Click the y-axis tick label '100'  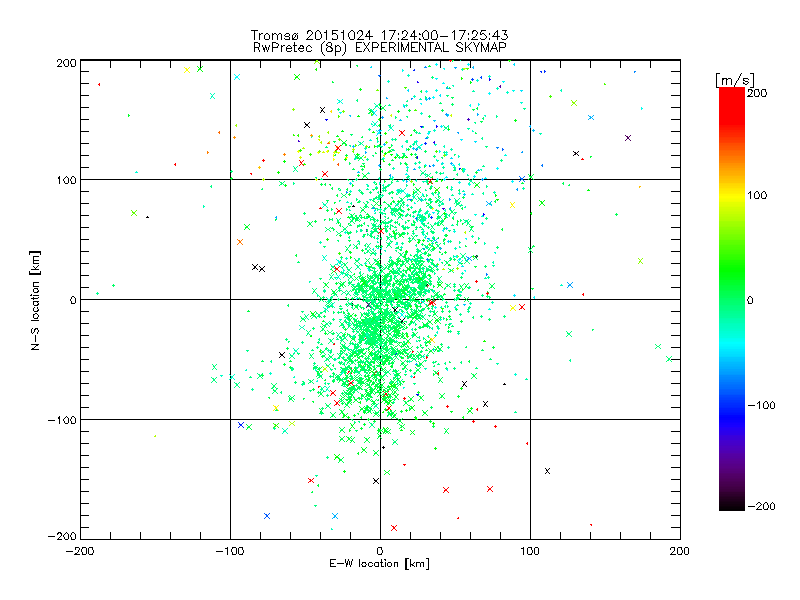point(66,180)
